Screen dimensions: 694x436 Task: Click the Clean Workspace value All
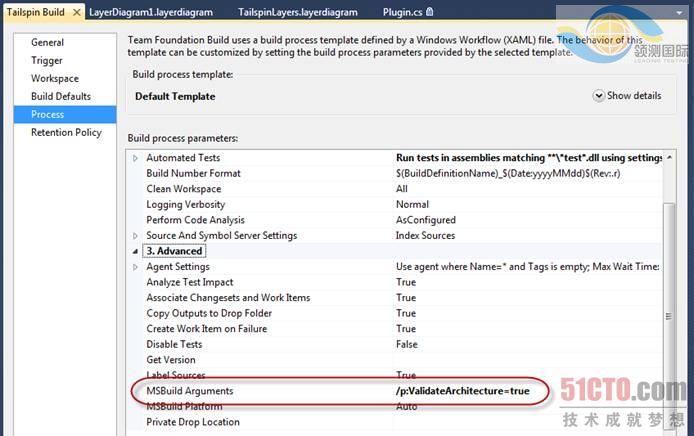coord(401,189)
